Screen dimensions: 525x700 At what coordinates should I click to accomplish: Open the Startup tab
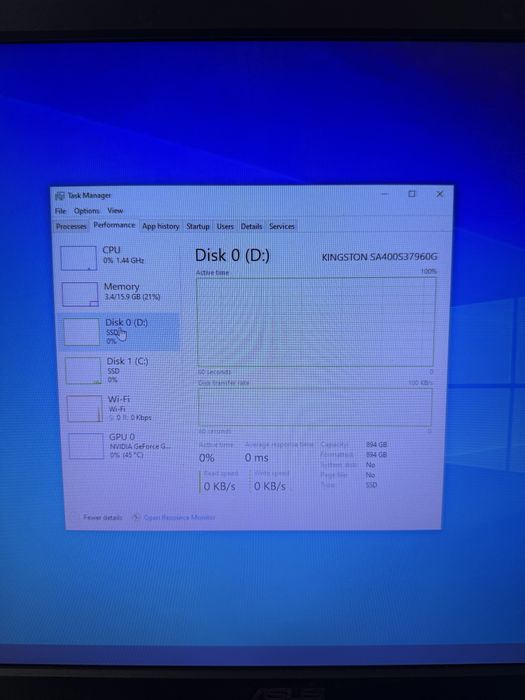point(198,226)
